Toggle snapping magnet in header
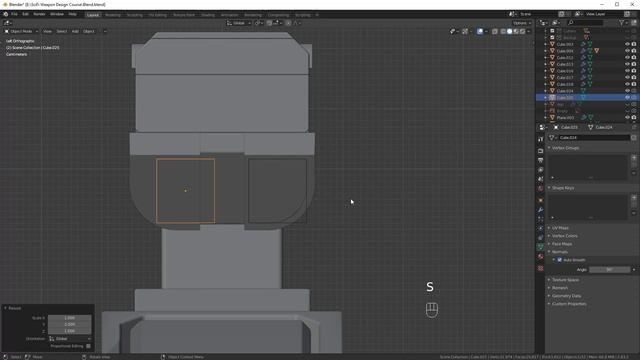640x360 pixels. 269,23
